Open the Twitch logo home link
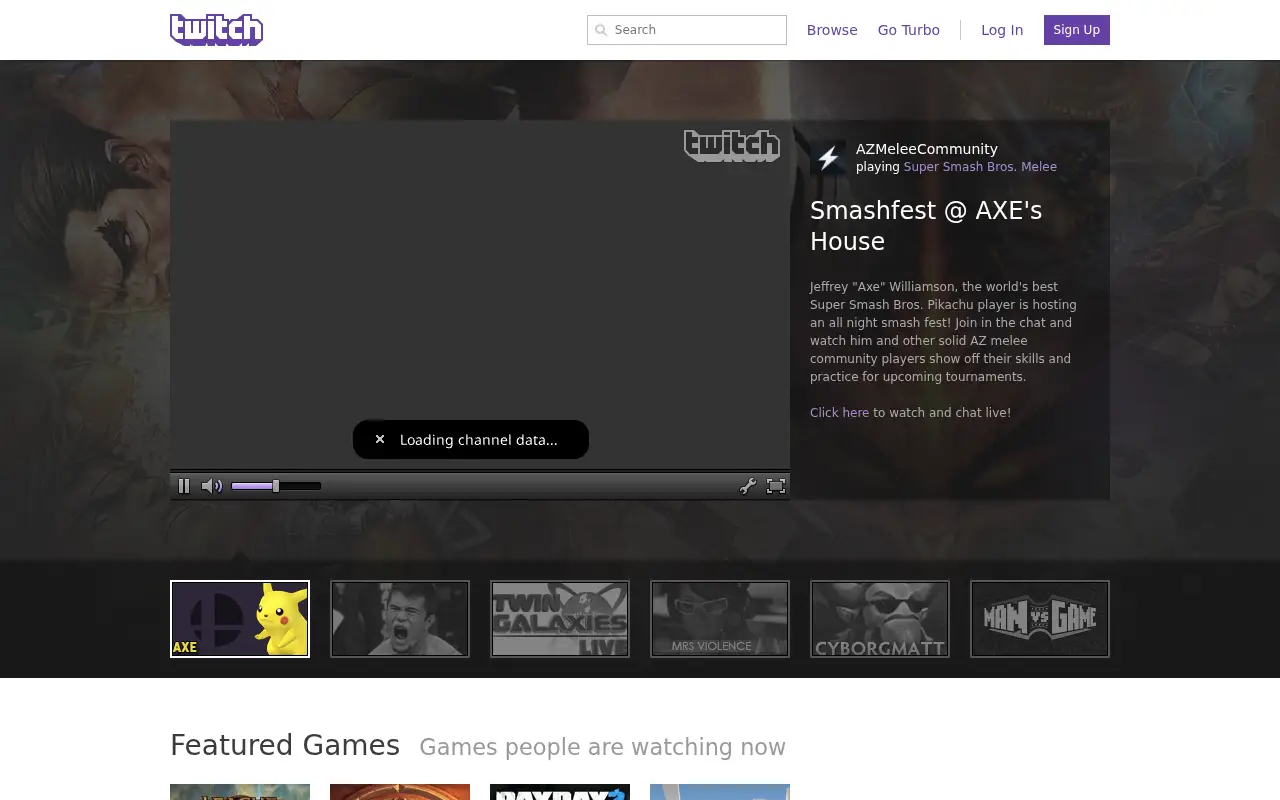1280x800 pixels. [x=216, y=30]
